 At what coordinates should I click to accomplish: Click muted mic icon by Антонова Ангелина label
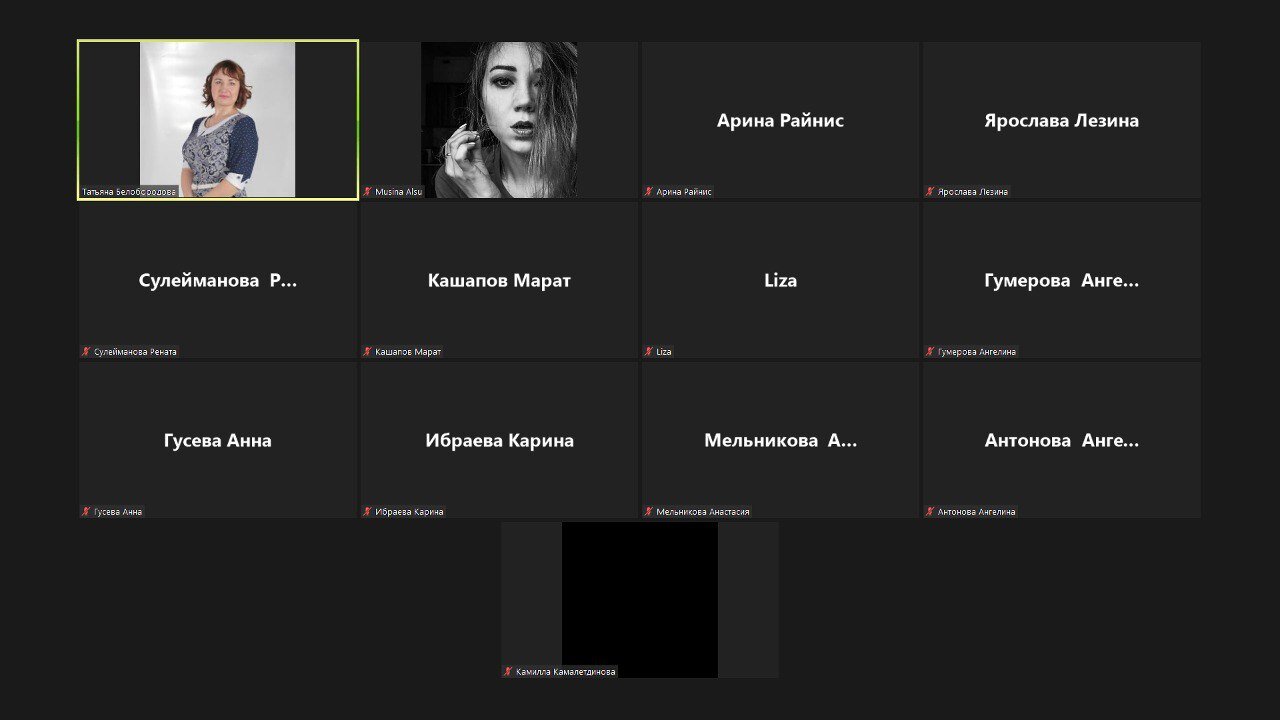[x=930, y=512]
